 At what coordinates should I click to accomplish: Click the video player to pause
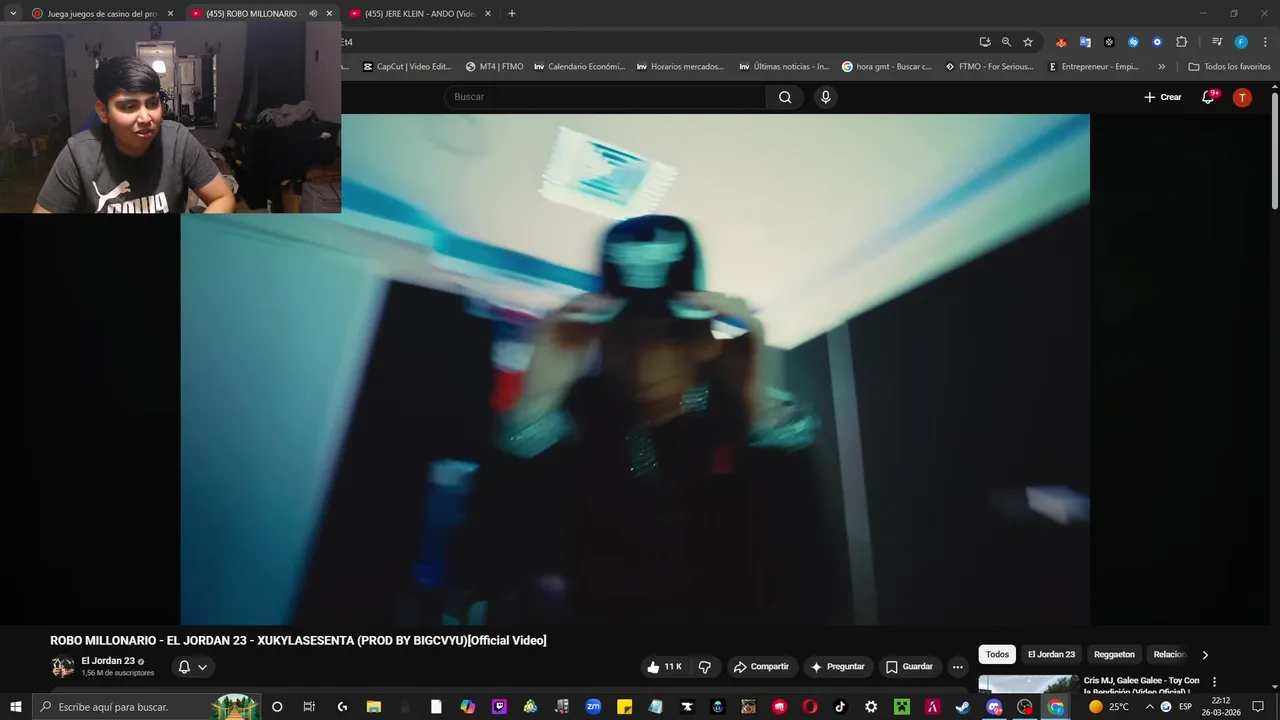635,369
